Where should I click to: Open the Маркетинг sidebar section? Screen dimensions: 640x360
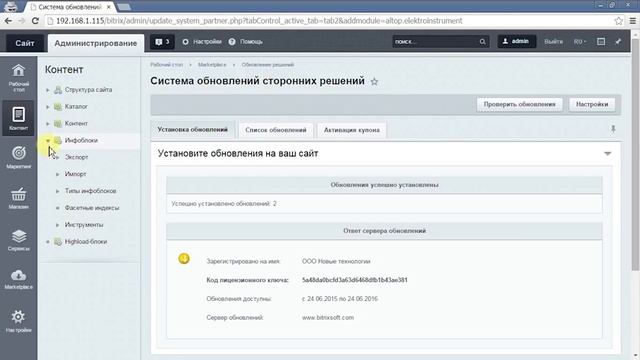pos(18,157)
